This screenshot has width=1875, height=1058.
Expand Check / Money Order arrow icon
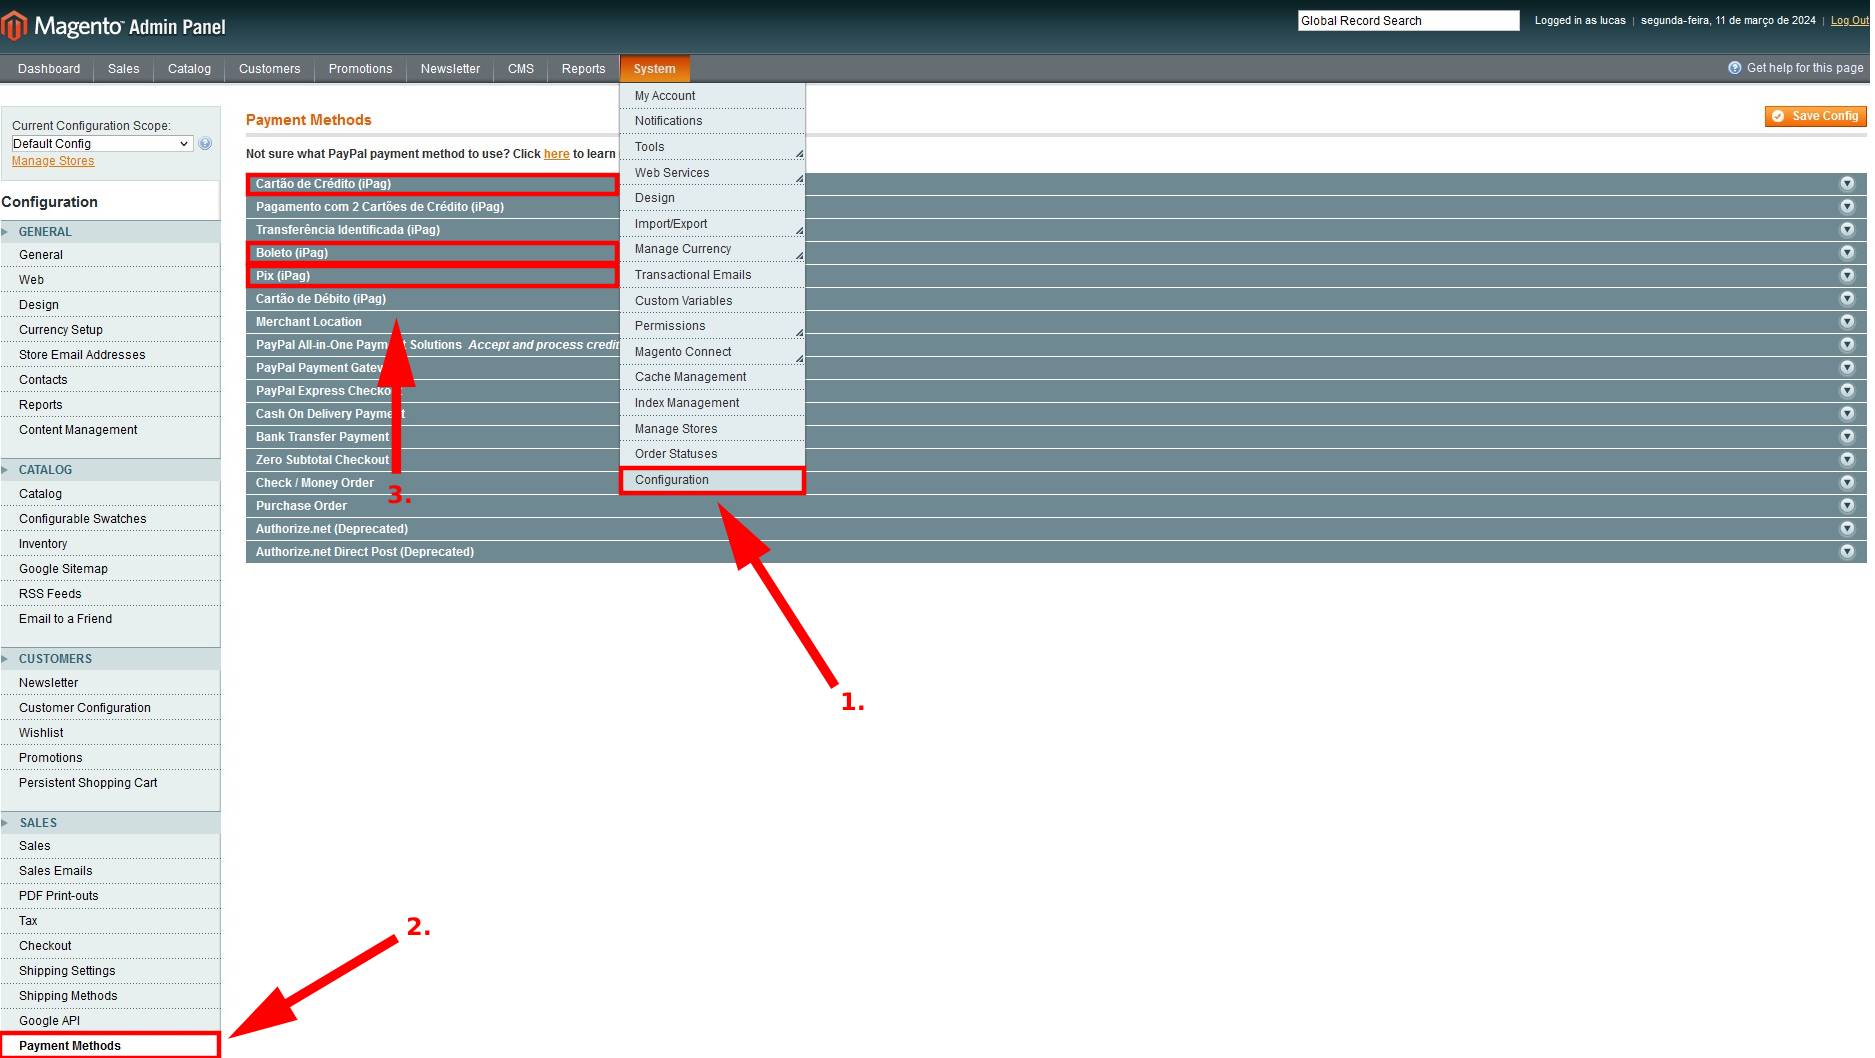click(x=1847, y=483)
